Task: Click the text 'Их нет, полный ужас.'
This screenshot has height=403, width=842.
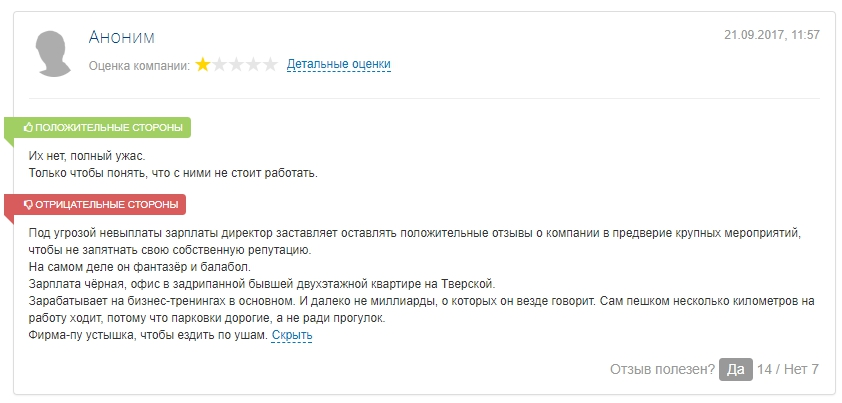Action: [87, 157]
